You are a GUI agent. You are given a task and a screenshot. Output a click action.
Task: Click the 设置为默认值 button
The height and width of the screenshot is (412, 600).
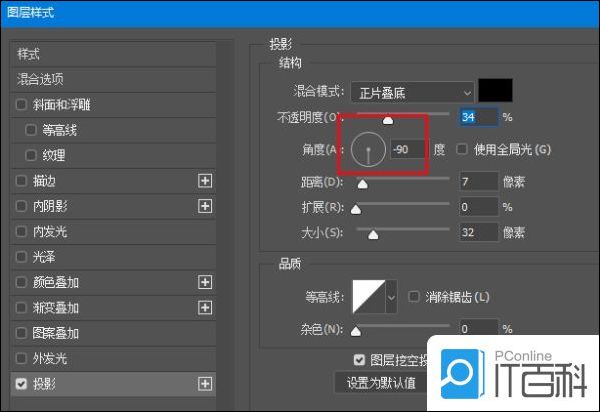coord(381,383)
